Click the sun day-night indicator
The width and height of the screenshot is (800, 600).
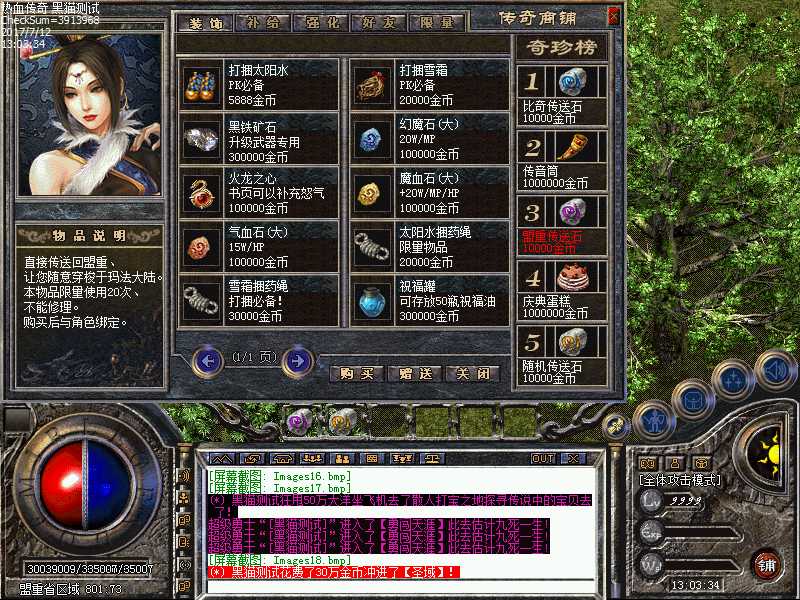click(x=767, y=455)
